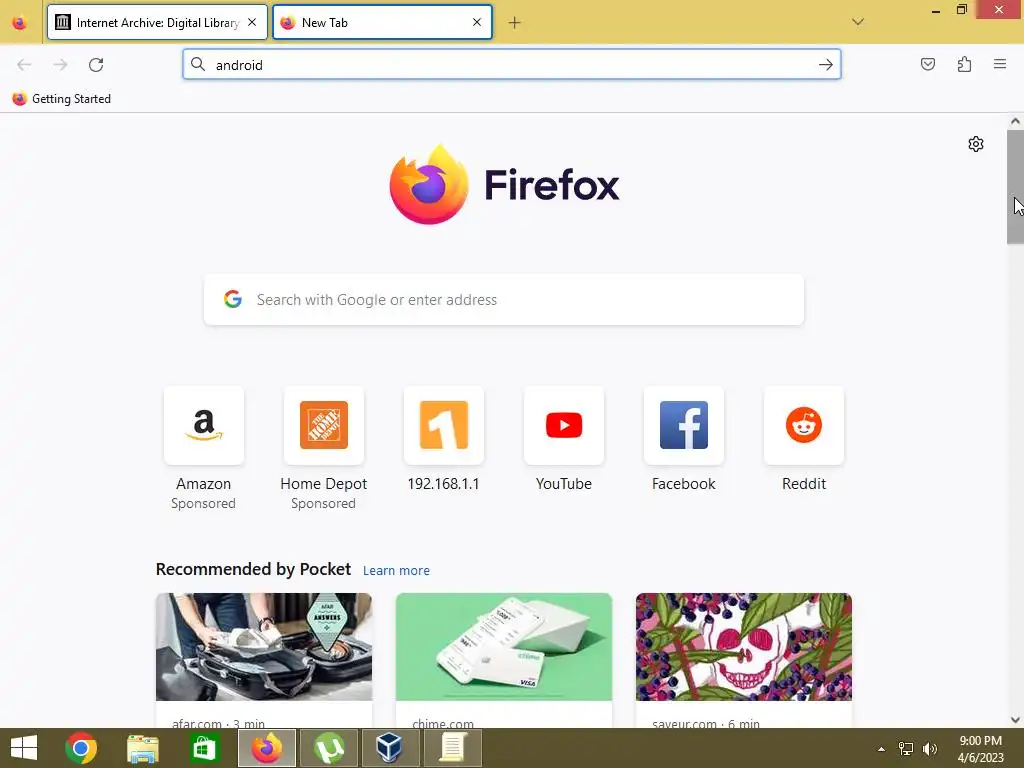1024x768 pixels.
Task: Click scrollbar down arrow
Action: tap(1015, 720)
